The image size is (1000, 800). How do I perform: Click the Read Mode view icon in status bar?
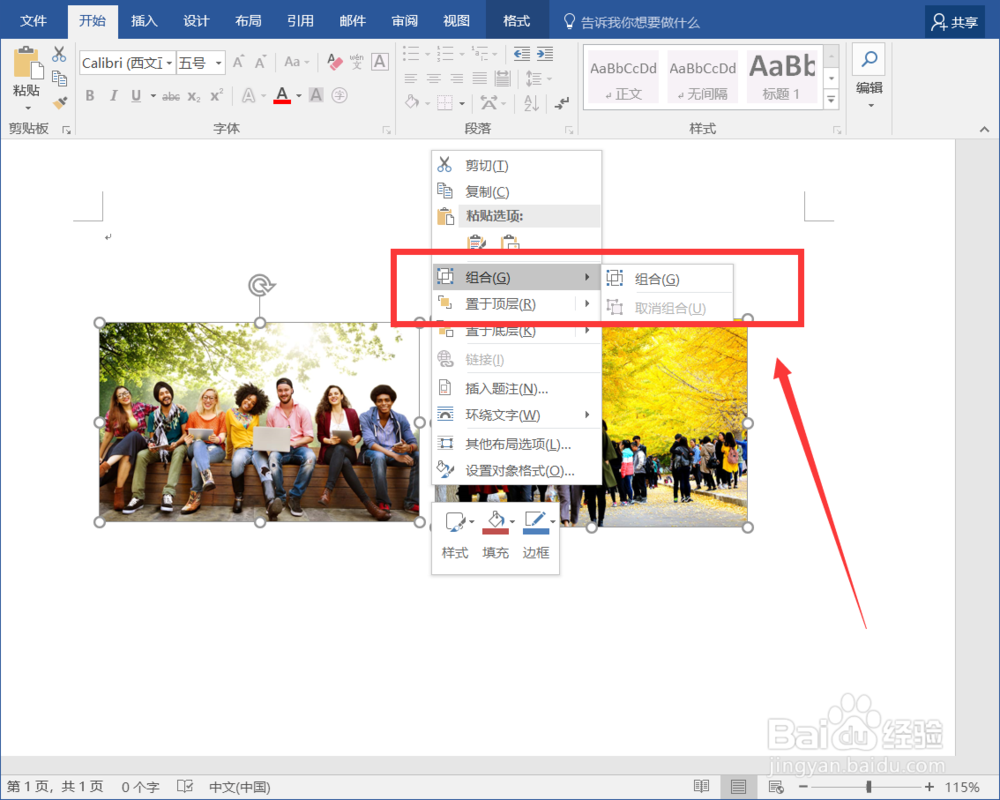pyautogui.click(x=702, y=786)
